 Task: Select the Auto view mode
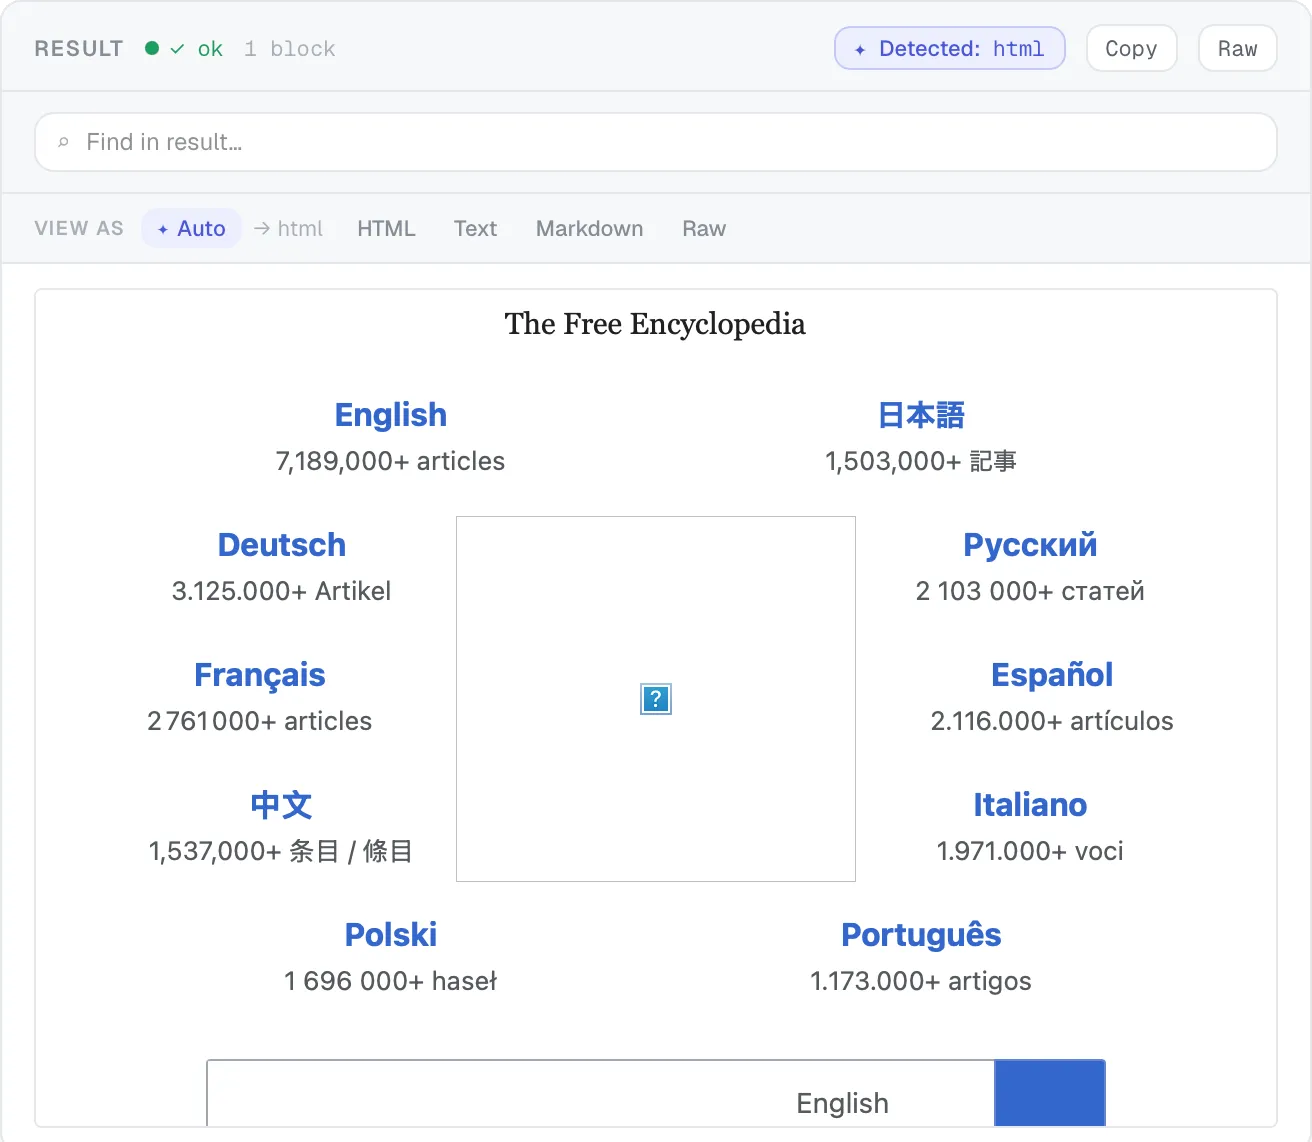[192, 228]
